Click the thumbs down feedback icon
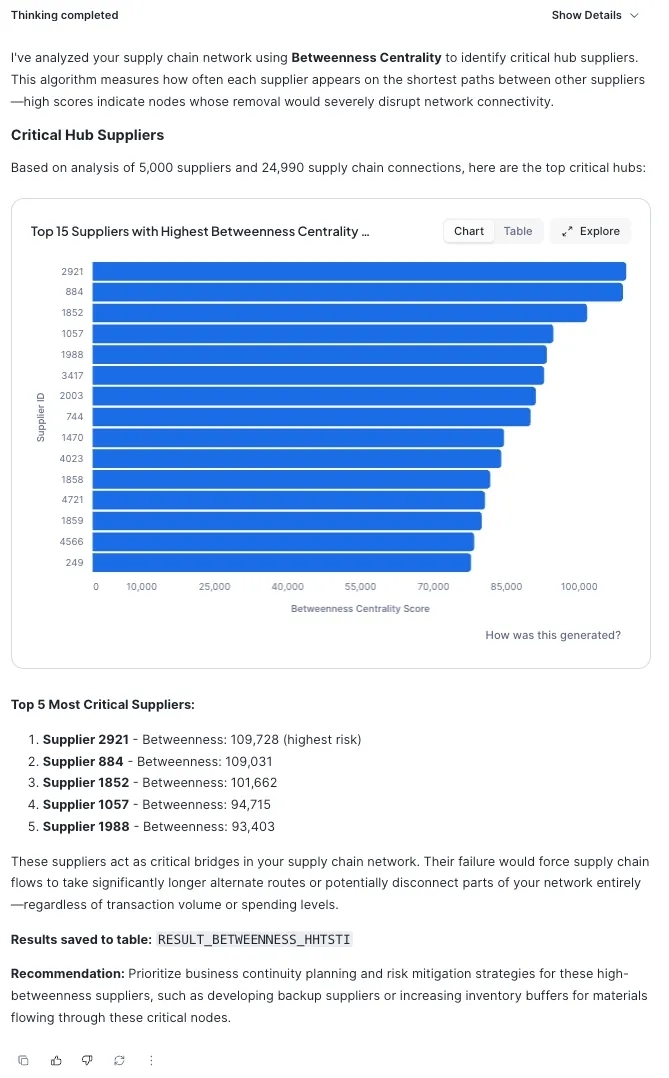669x1078 pixels. coord(87,1060)
